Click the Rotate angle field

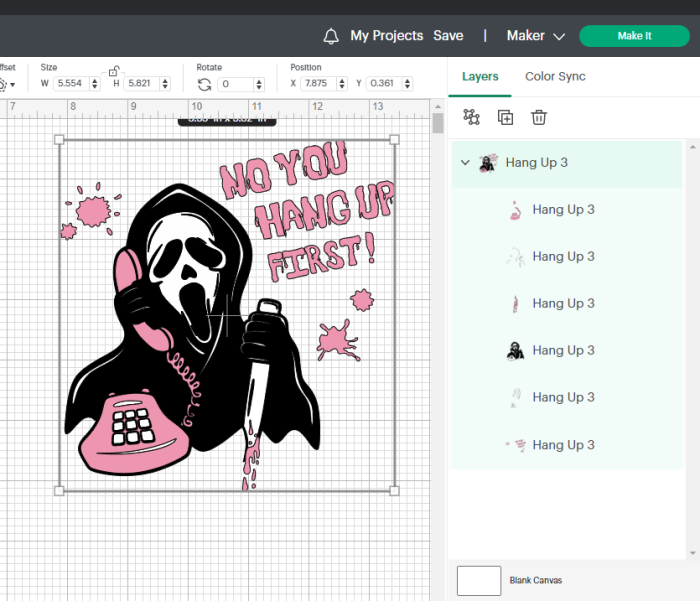click(x=235, y=84)
